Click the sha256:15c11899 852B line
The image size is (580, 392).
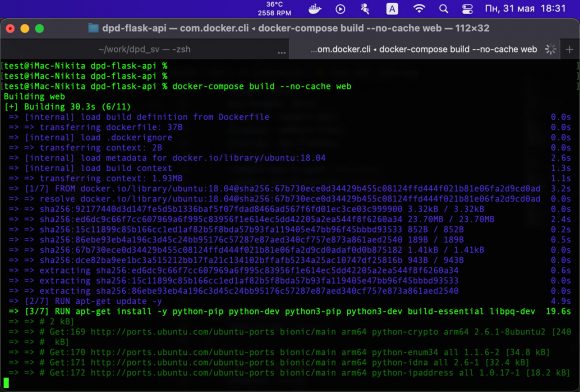coord(236,230)
